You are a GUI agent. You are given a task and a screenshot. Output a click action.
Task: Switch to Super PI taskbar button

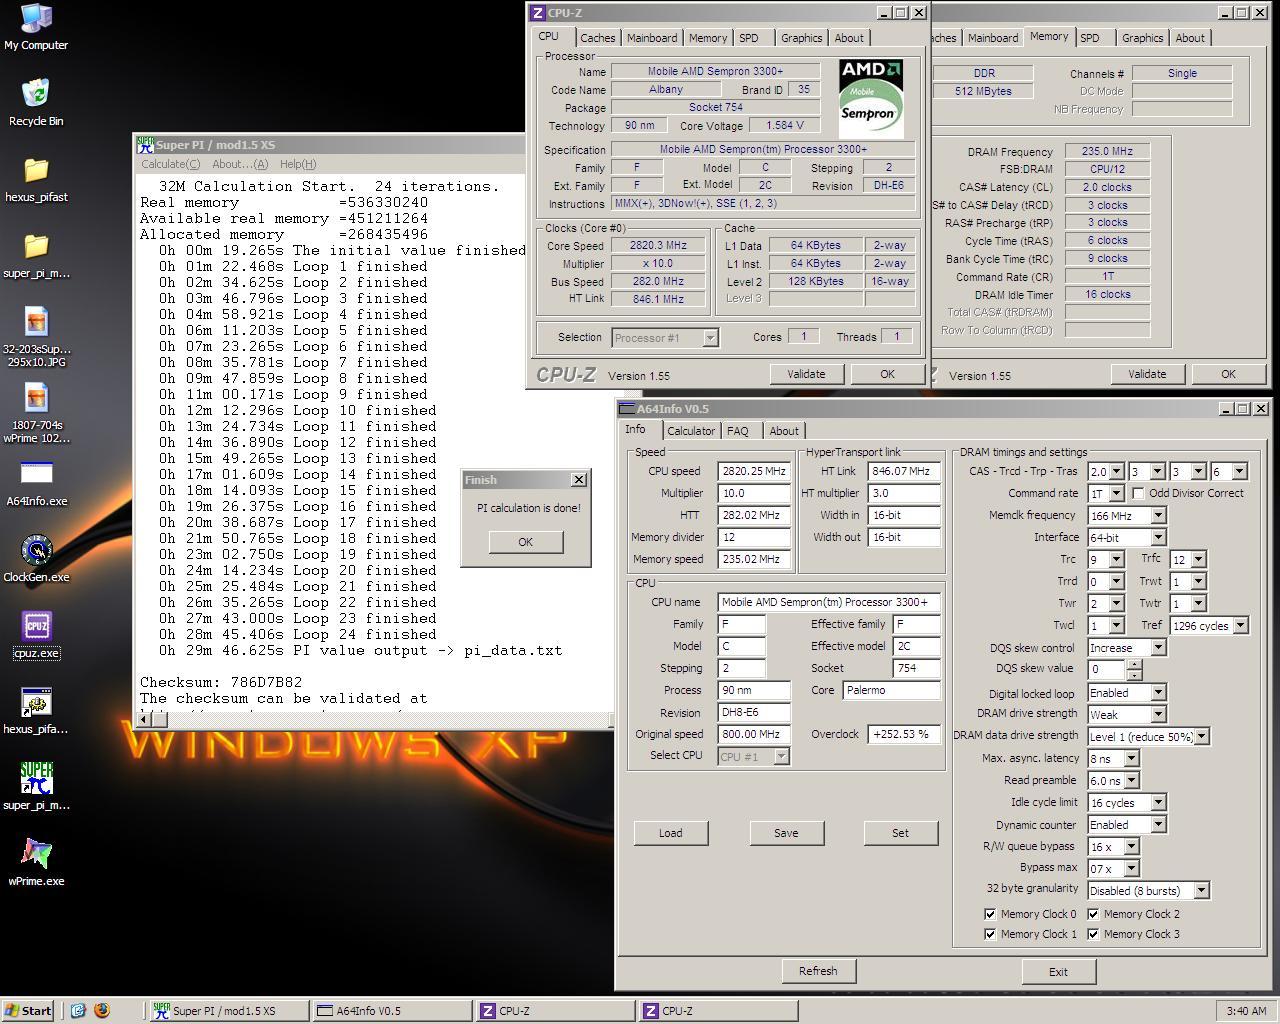point(228,1011)
